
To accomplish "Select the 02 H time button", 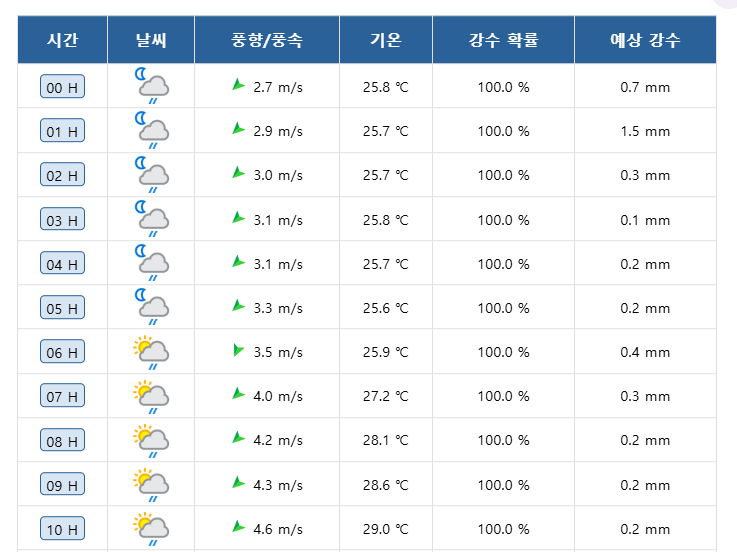I will click(62, 175).
